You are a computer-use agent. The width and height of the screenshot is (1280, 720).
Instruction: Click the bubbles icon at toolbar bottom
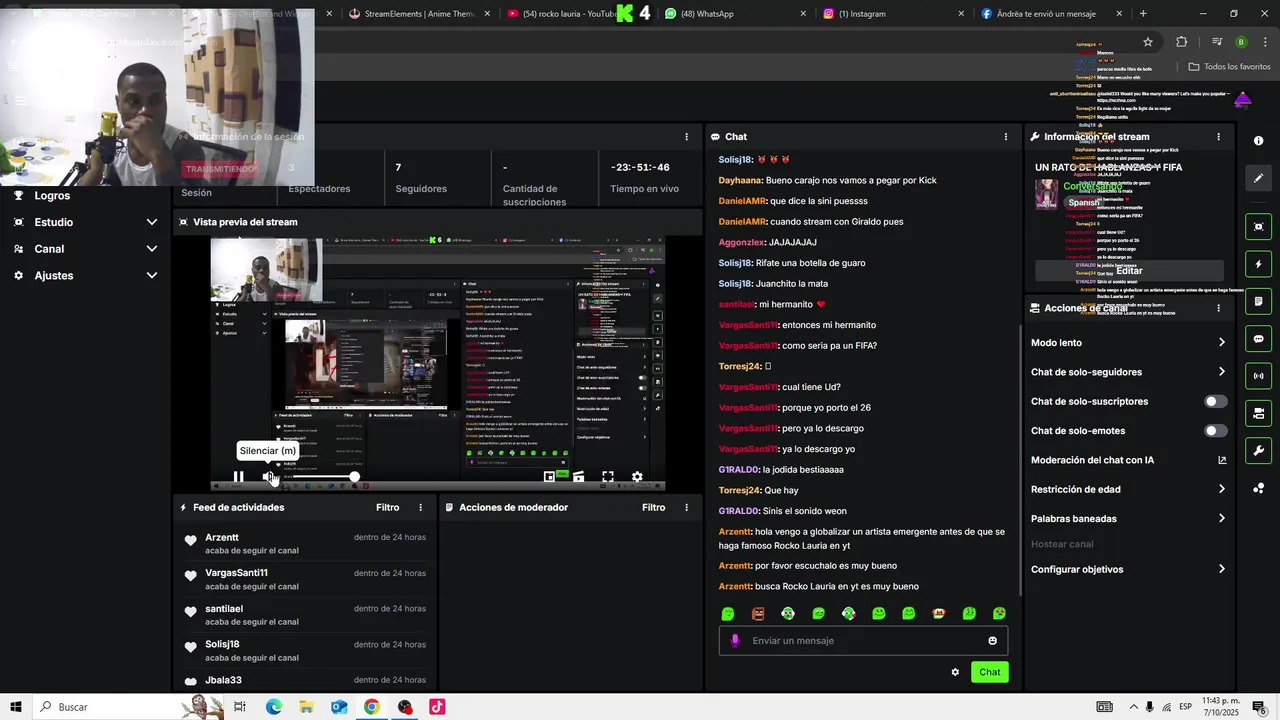click(1259, 488)
